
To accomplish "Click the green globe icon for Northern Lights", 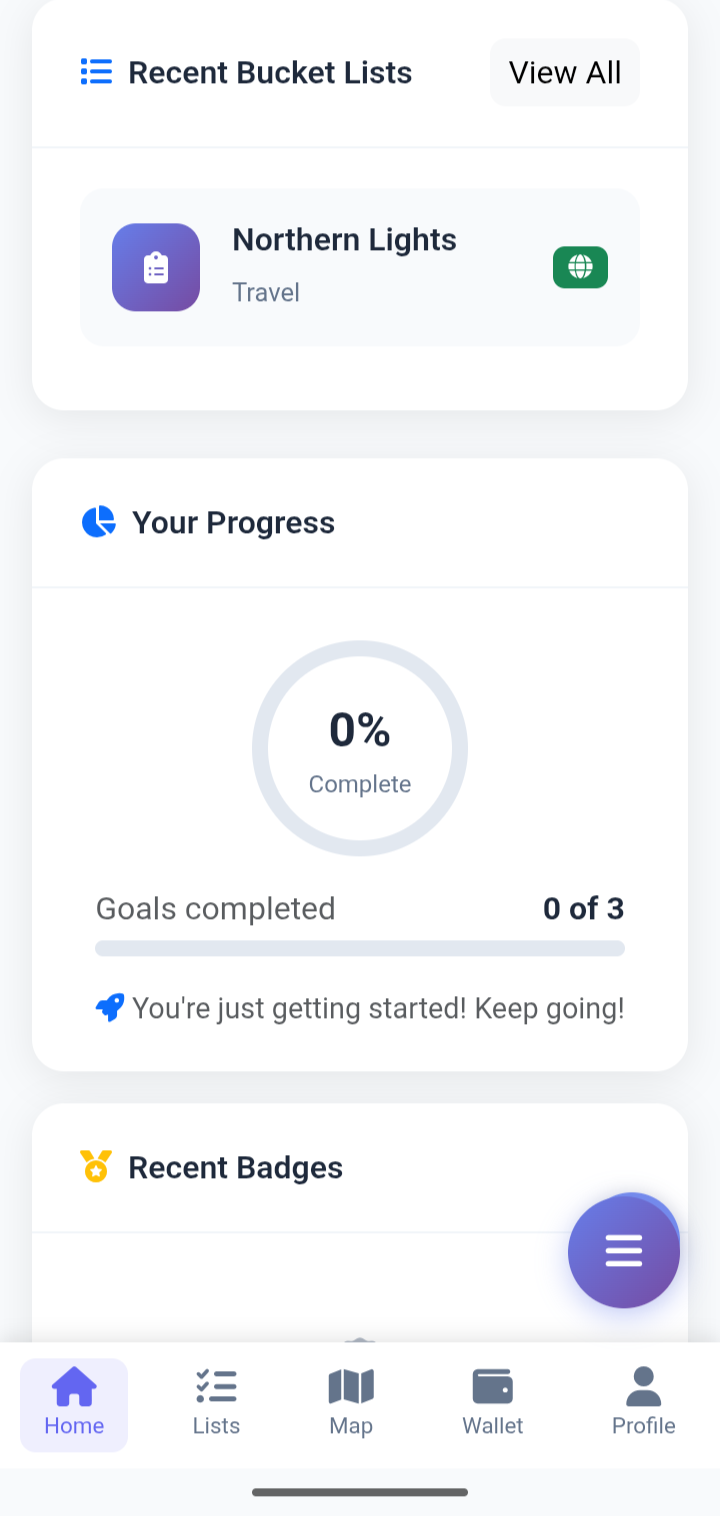I will (580, 267).
